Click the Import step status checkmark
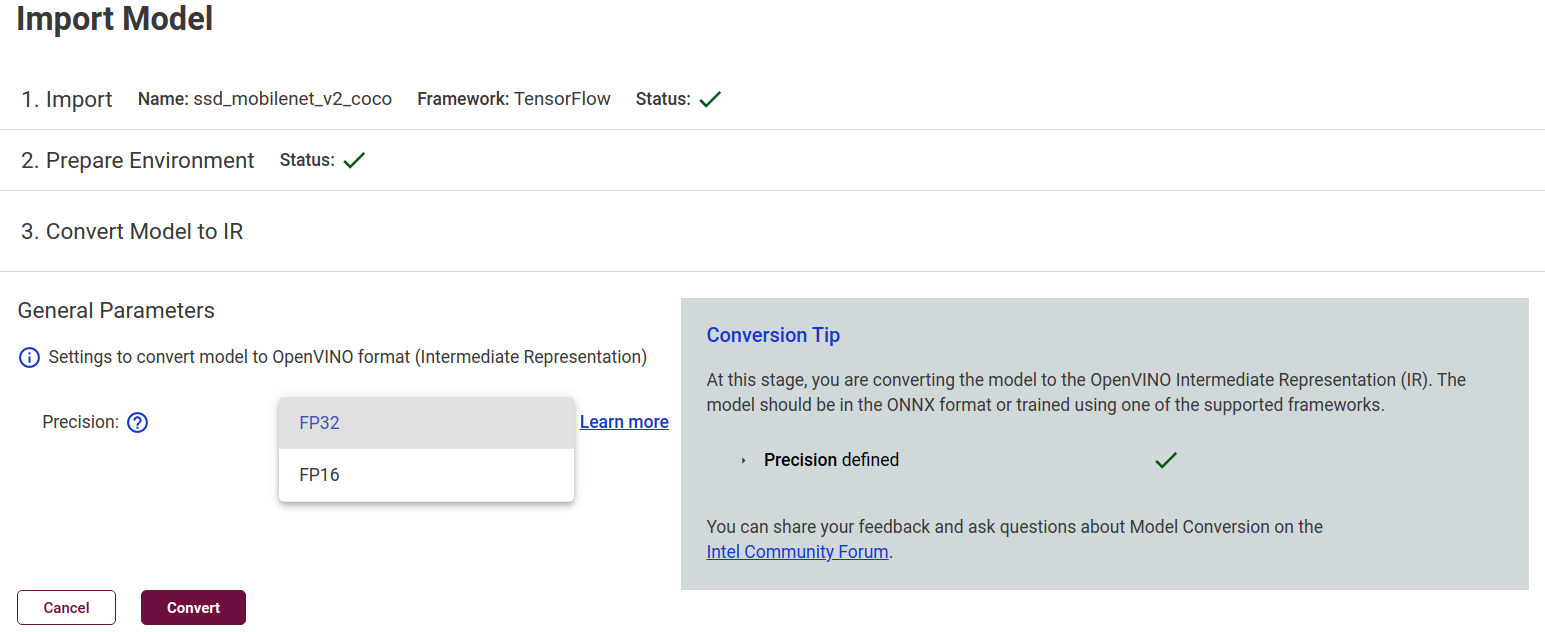This screenshot has width=1545, height=632. (710, 100)
